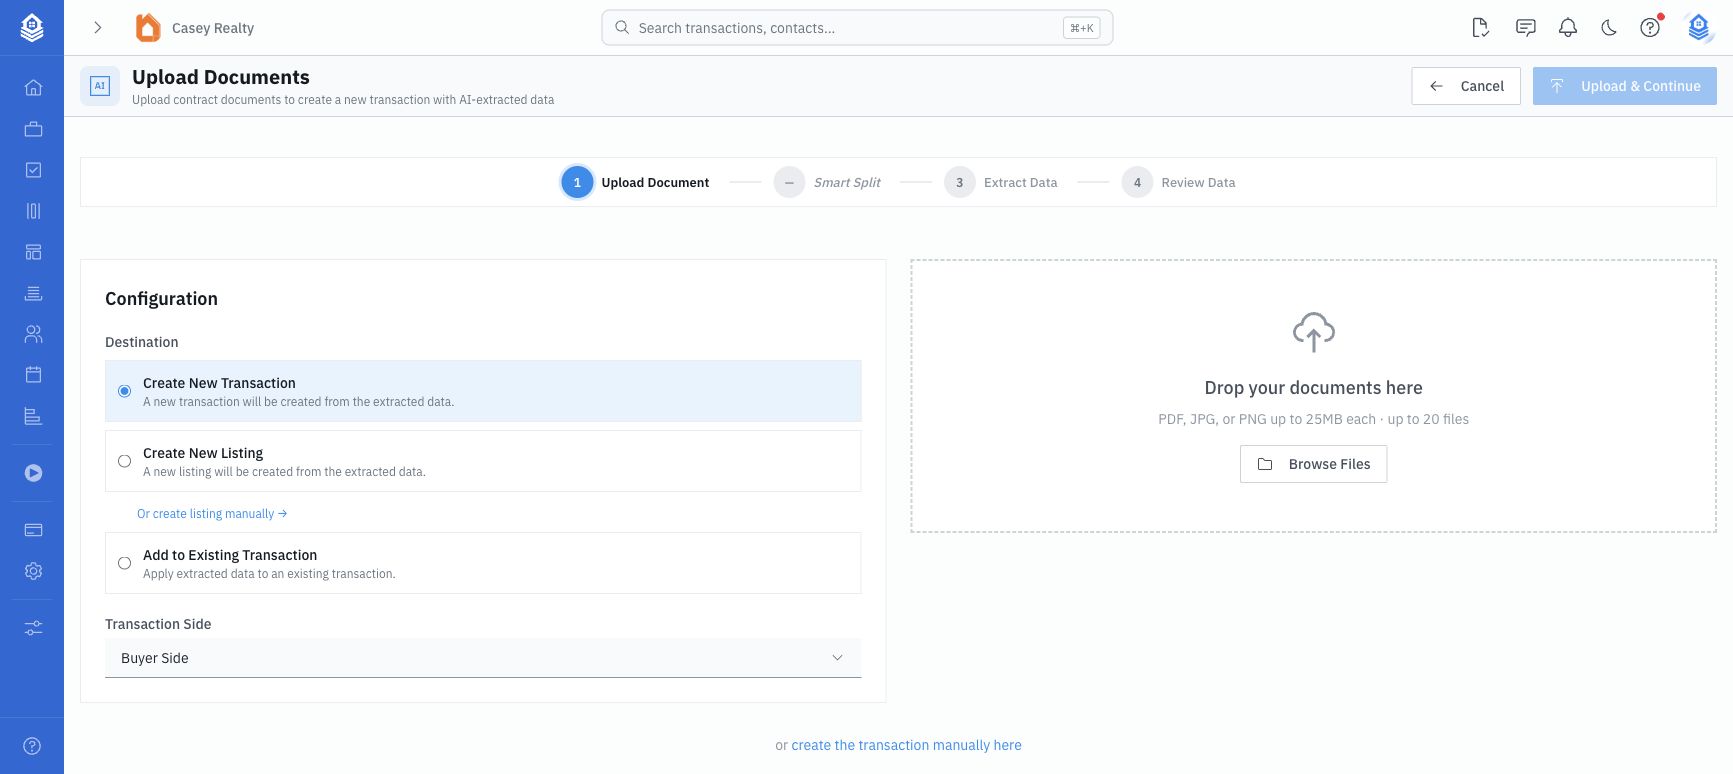
Task: Click the Configuration section heading
Action: 161,299
